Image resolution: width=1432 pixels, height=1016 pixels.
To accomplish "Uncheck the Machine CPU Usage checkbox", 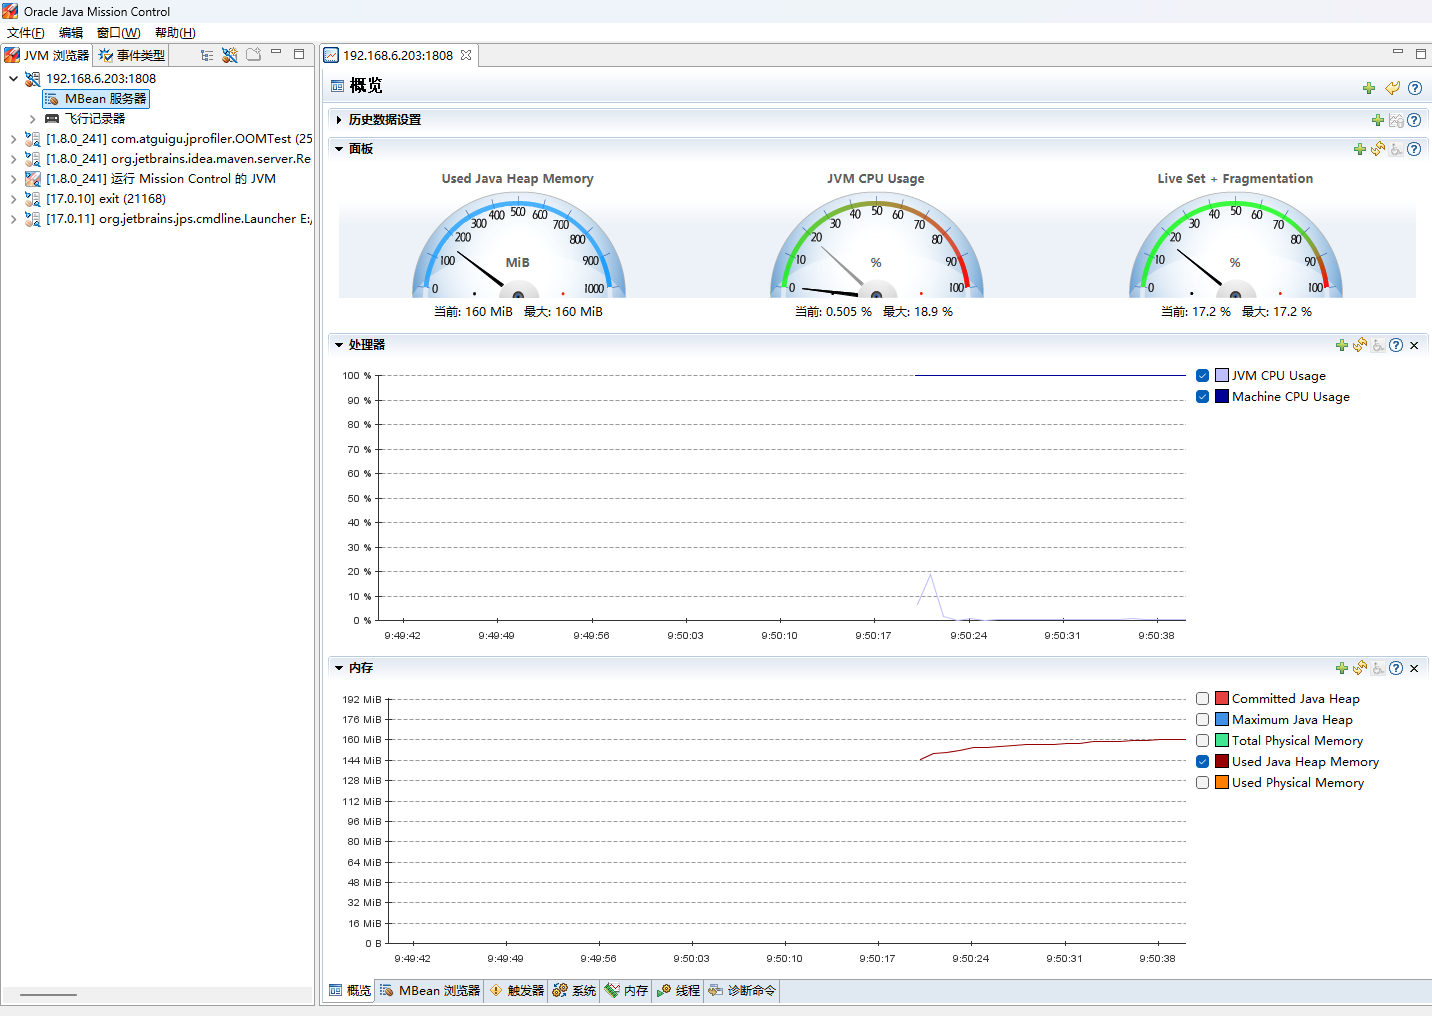I will click(x=1203, y=397).
